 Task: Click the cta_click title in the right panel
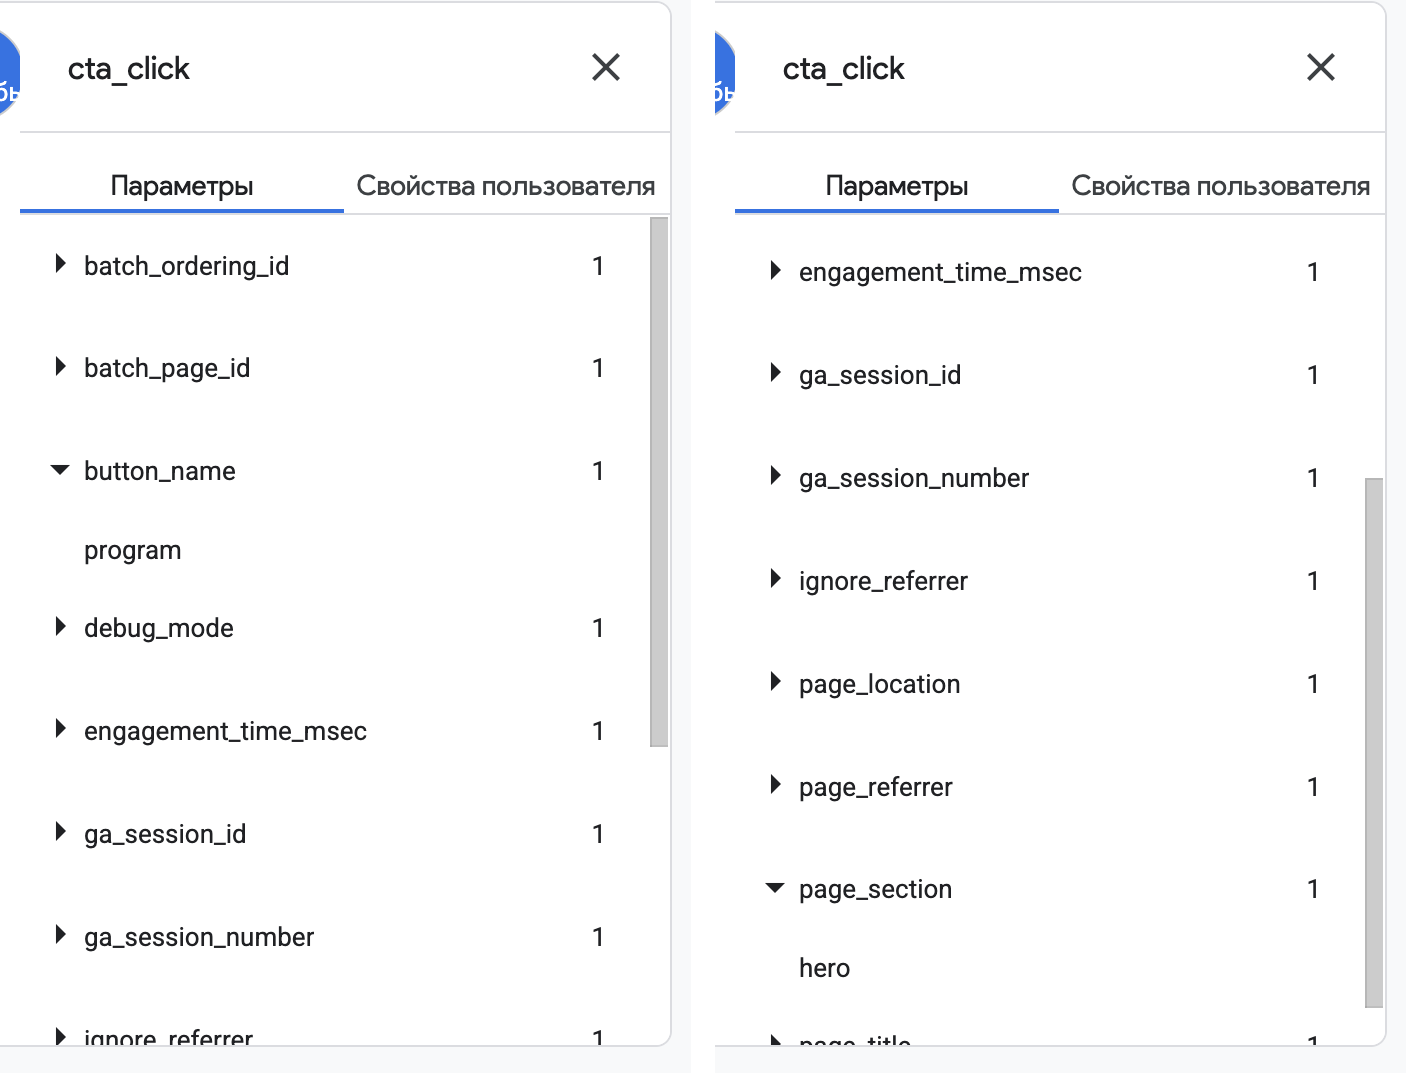pyautogui.click(x=844, y=69)
